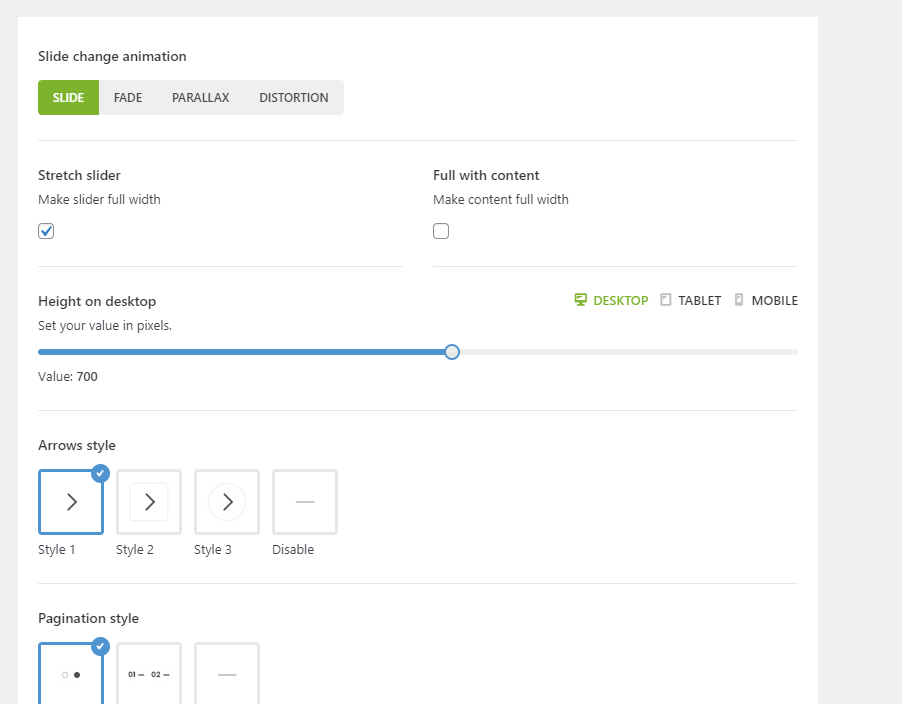Click the desktop monitor icon
This screenshot has width=902, height=704.
(x=580, y=300)
